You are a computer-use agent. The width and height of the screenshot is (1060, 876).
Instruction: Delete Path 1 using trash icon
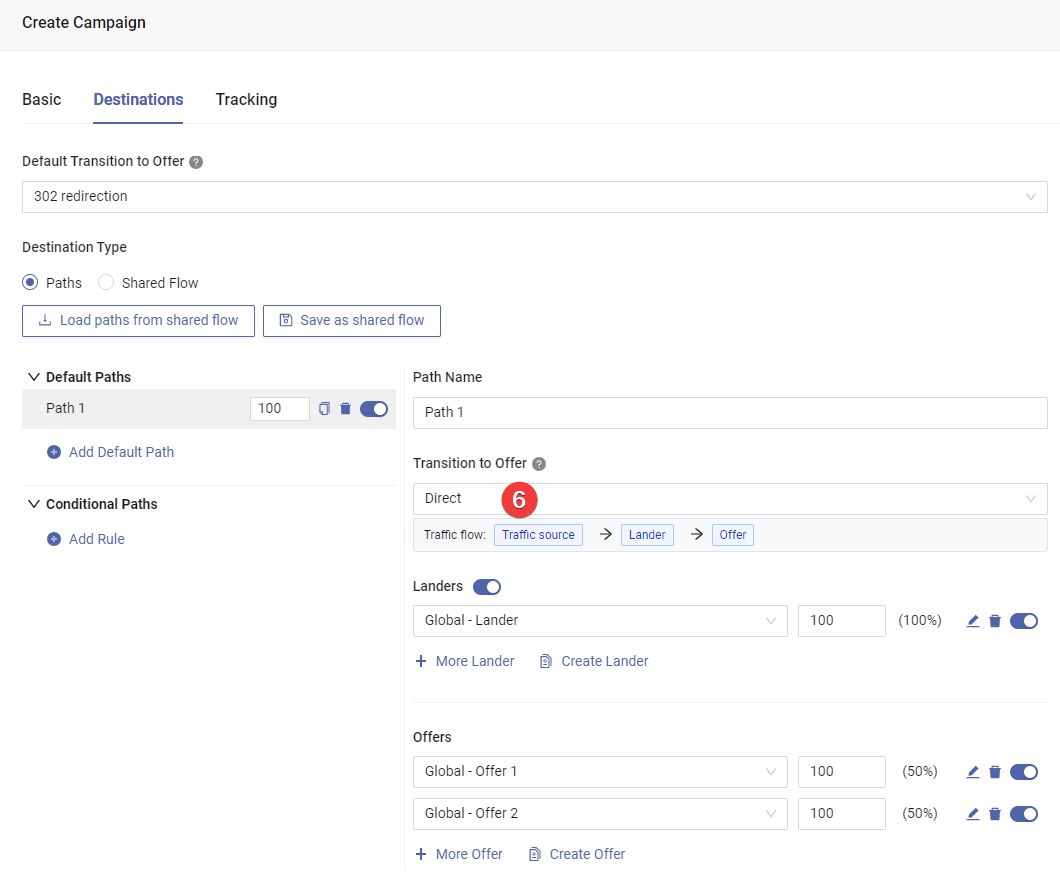(345, 408)
